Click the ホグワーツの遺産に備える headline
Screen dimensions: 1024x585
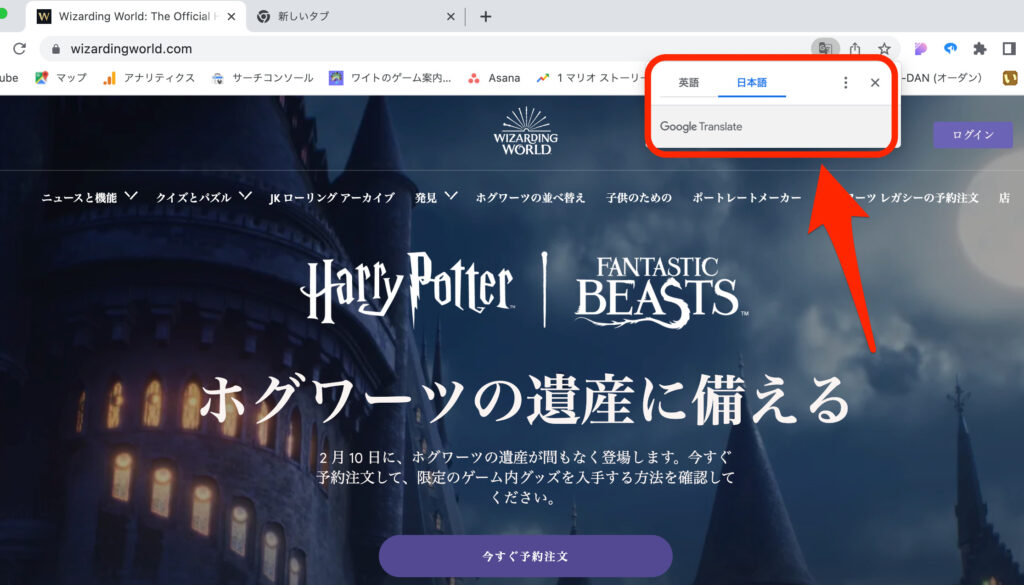(526, 399)
